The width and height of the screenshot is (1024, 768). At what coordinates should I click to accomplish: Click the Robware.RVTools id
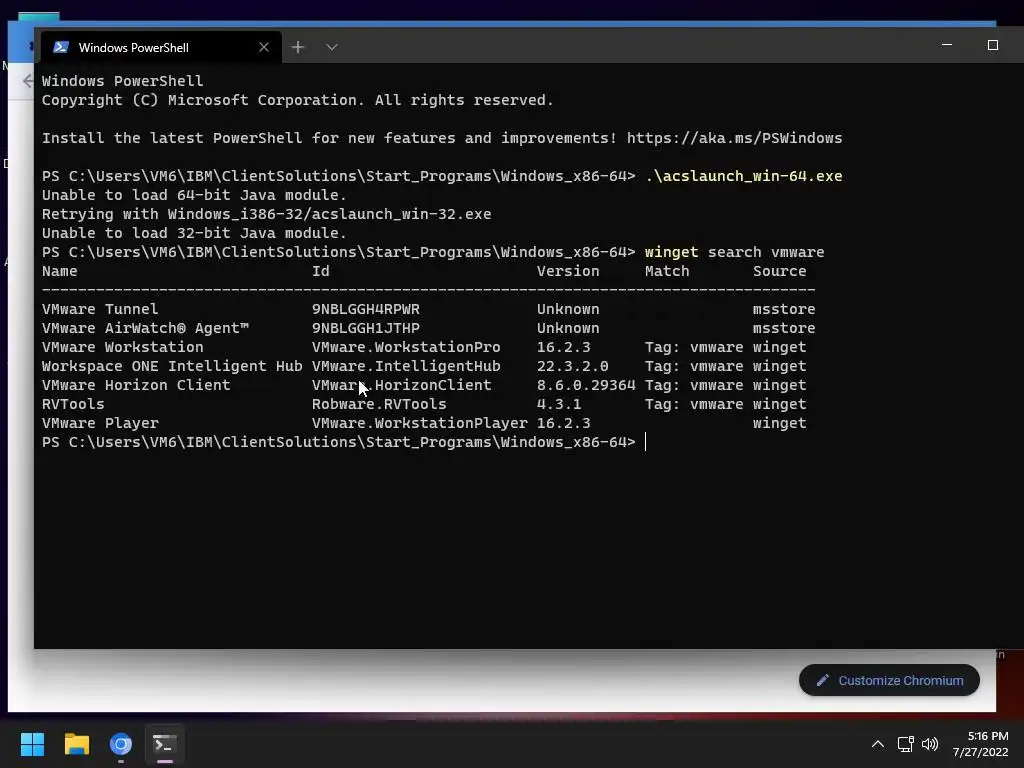click(x=379, y=404)
